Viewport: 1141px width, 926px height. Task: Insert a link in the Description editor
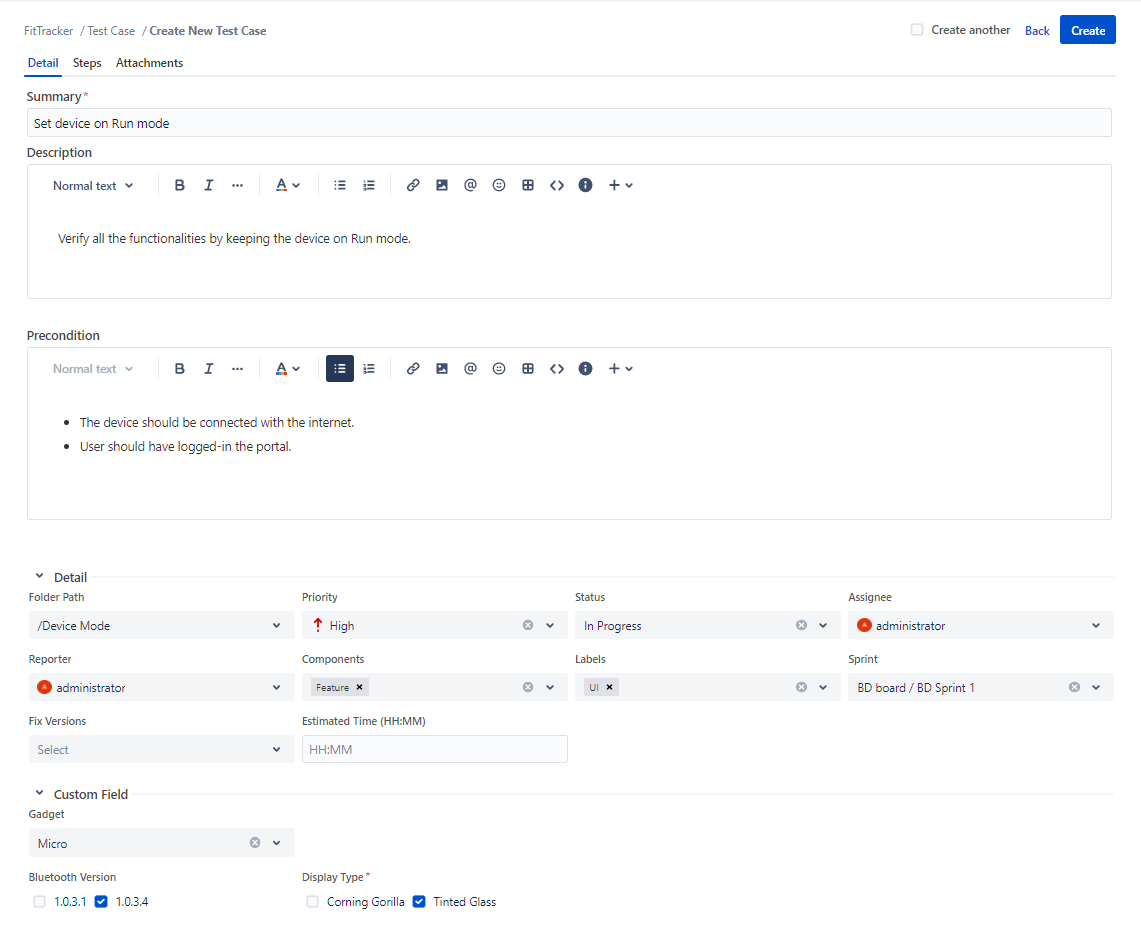413,185
